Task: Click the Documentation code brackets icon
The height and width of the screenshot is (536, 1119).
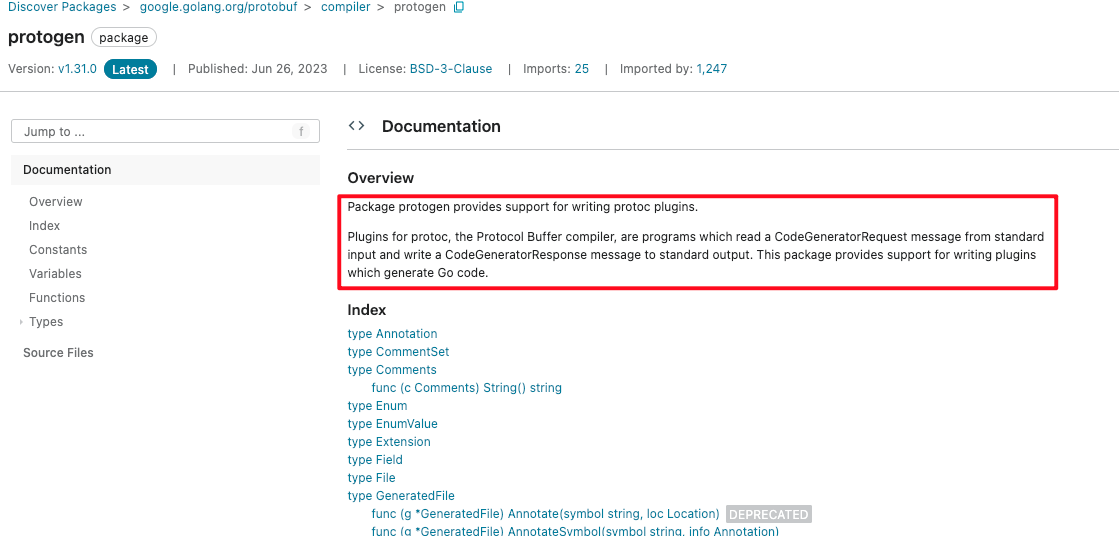Action: [x=356, y=126]
